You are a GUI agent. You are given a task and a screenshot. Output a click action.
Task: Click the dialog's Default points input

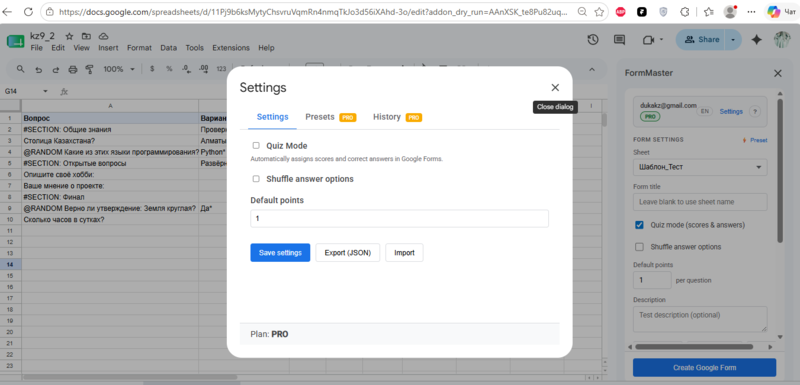click(399, 218)
